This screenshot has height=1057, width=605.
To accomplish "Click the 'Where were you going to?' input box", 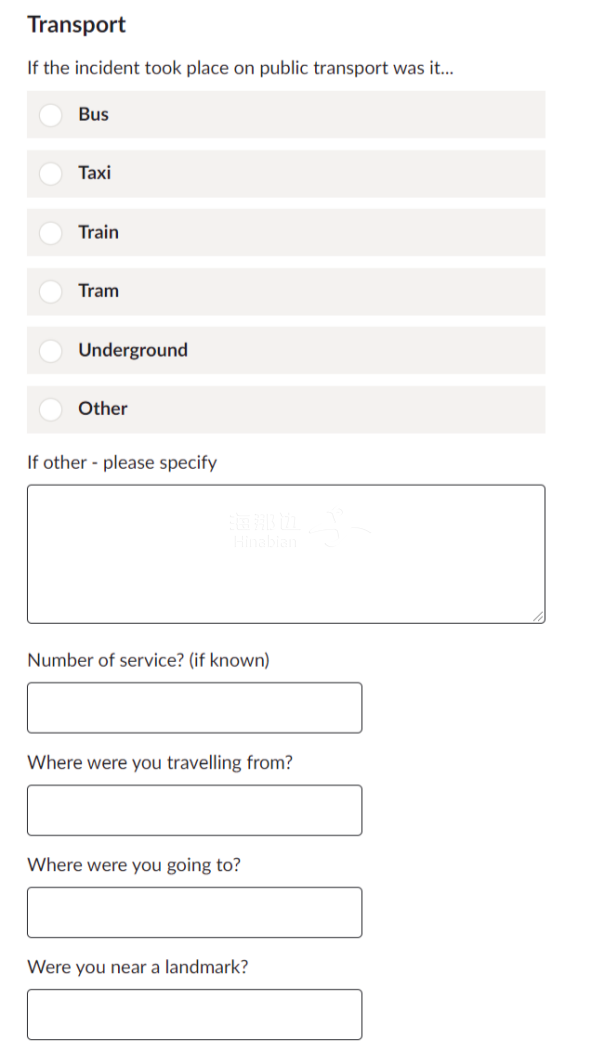I will pyautogui.click(x=194, y=912).
